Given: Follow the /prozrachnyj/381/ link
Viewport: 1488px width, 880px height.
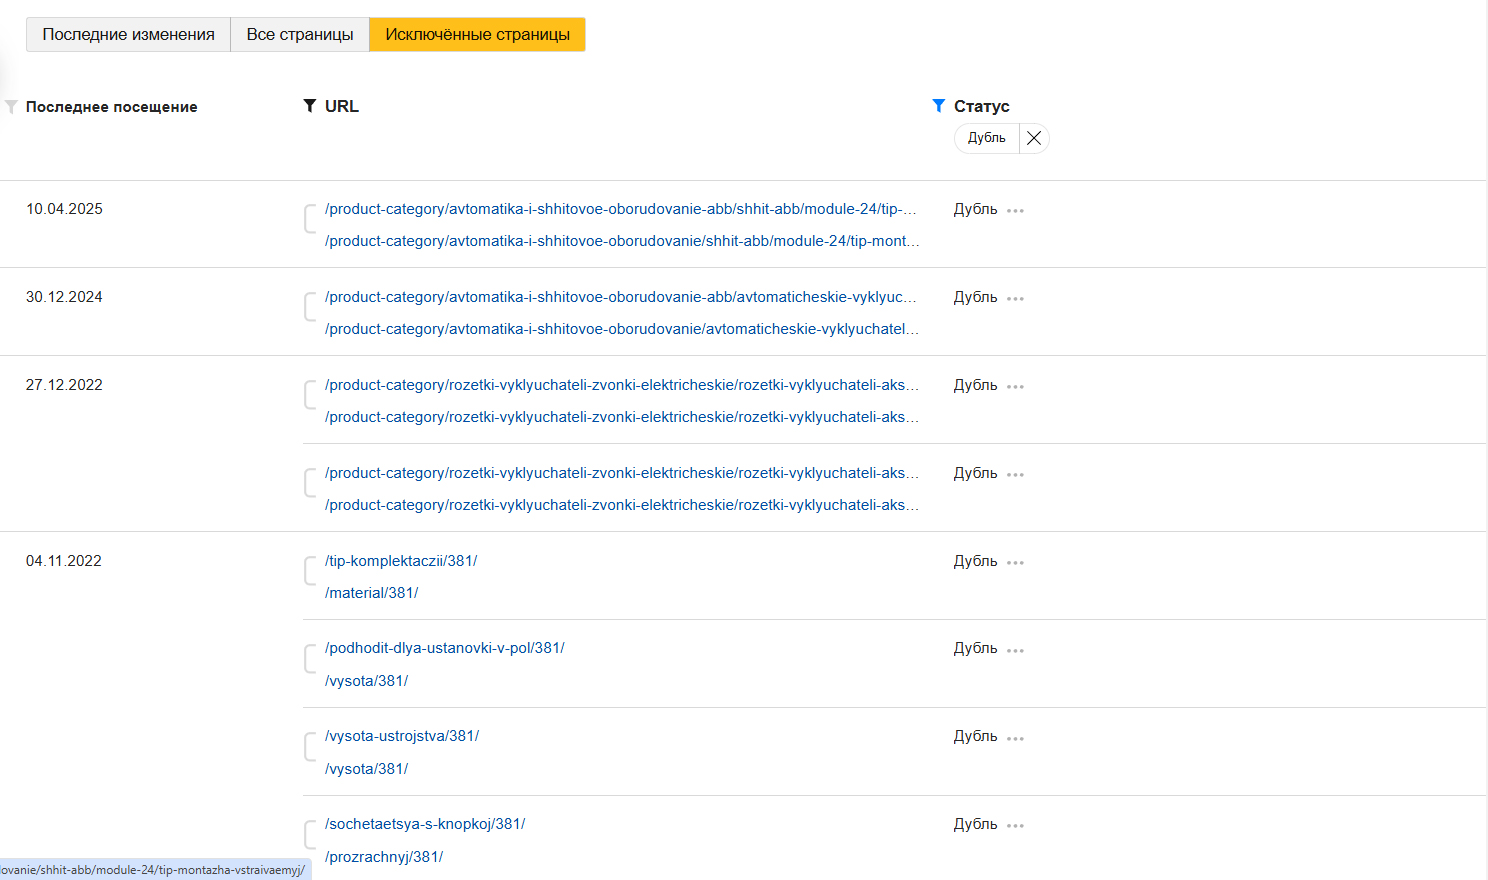Looking at the screenshot, I should coord(384,857).
